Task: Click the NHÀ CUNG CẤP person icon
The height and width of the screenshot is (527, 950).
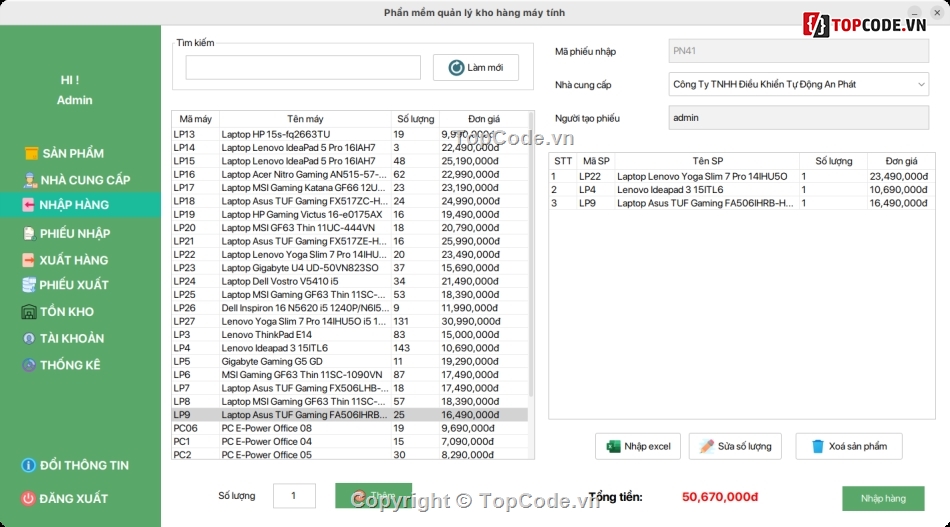Action: (30, 180)
